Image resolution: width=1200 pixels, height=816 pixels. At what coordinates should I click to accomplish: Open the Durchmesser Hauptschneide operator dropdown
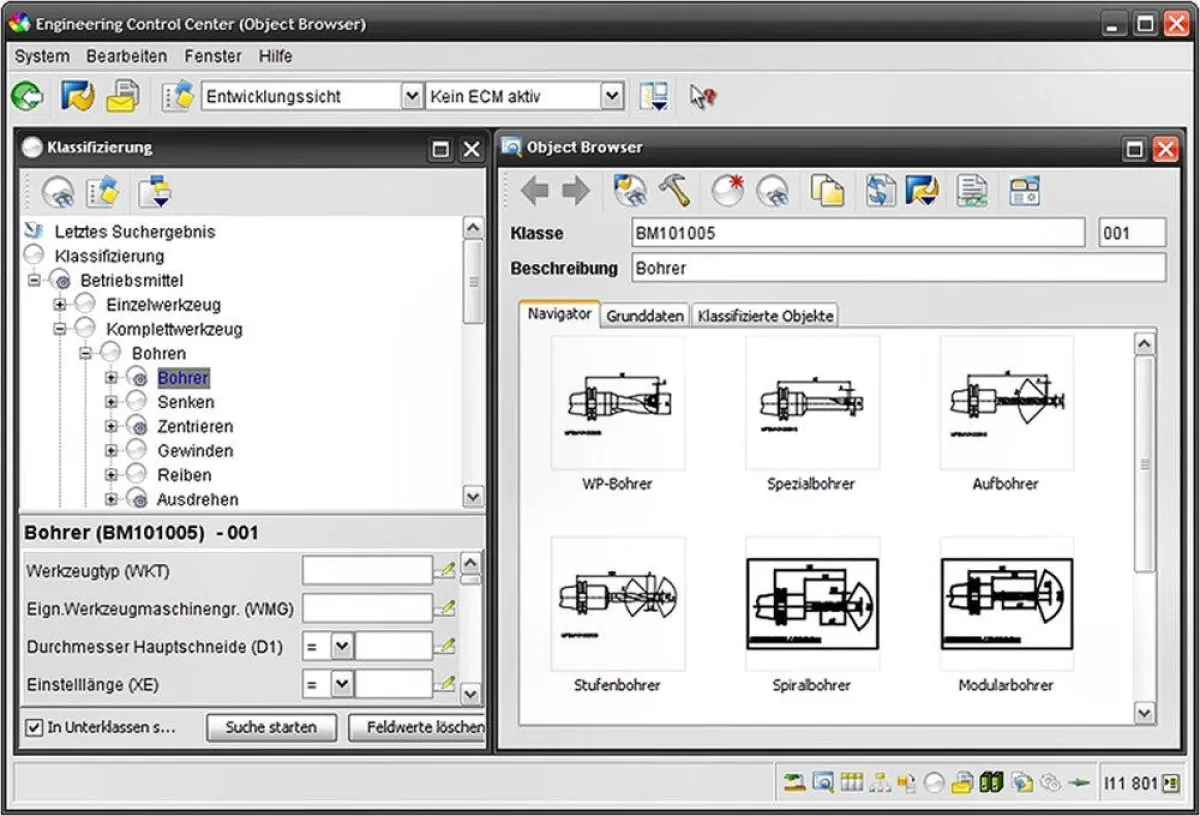(342, 647)
